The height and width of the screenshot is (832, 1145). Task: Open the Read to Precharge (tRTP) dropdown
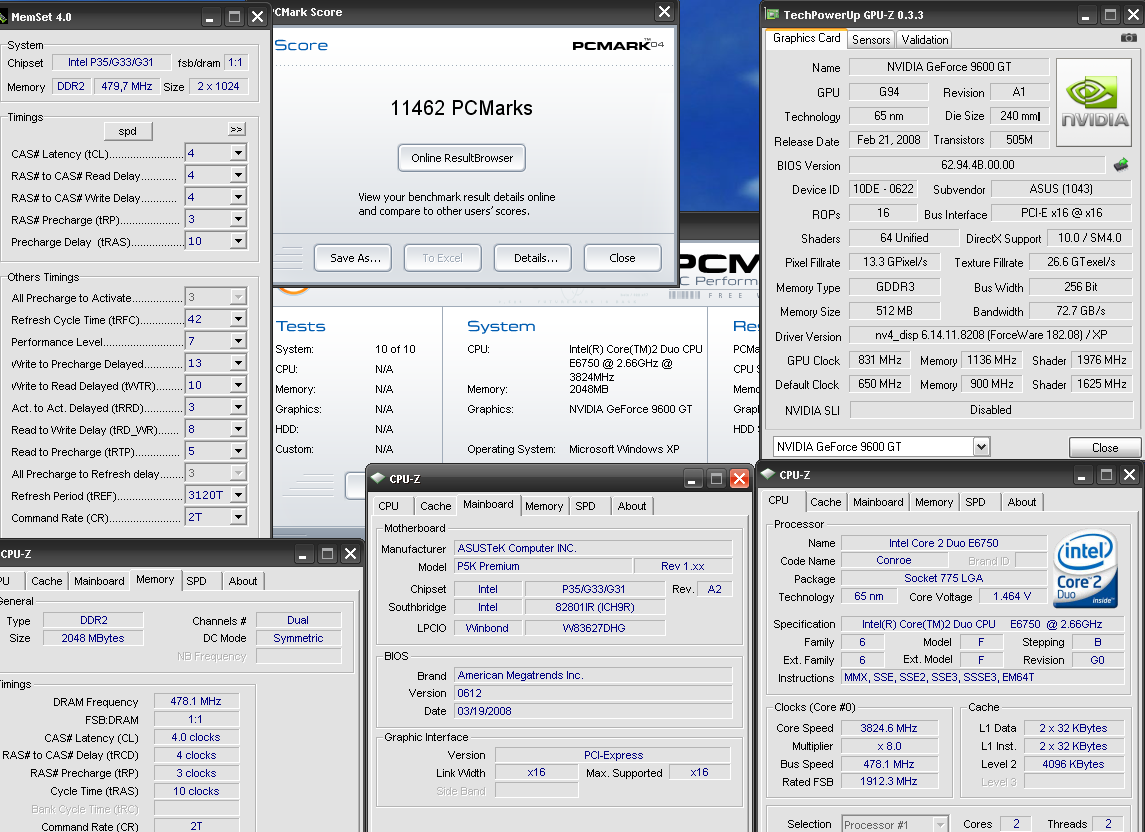click(238, 451)
